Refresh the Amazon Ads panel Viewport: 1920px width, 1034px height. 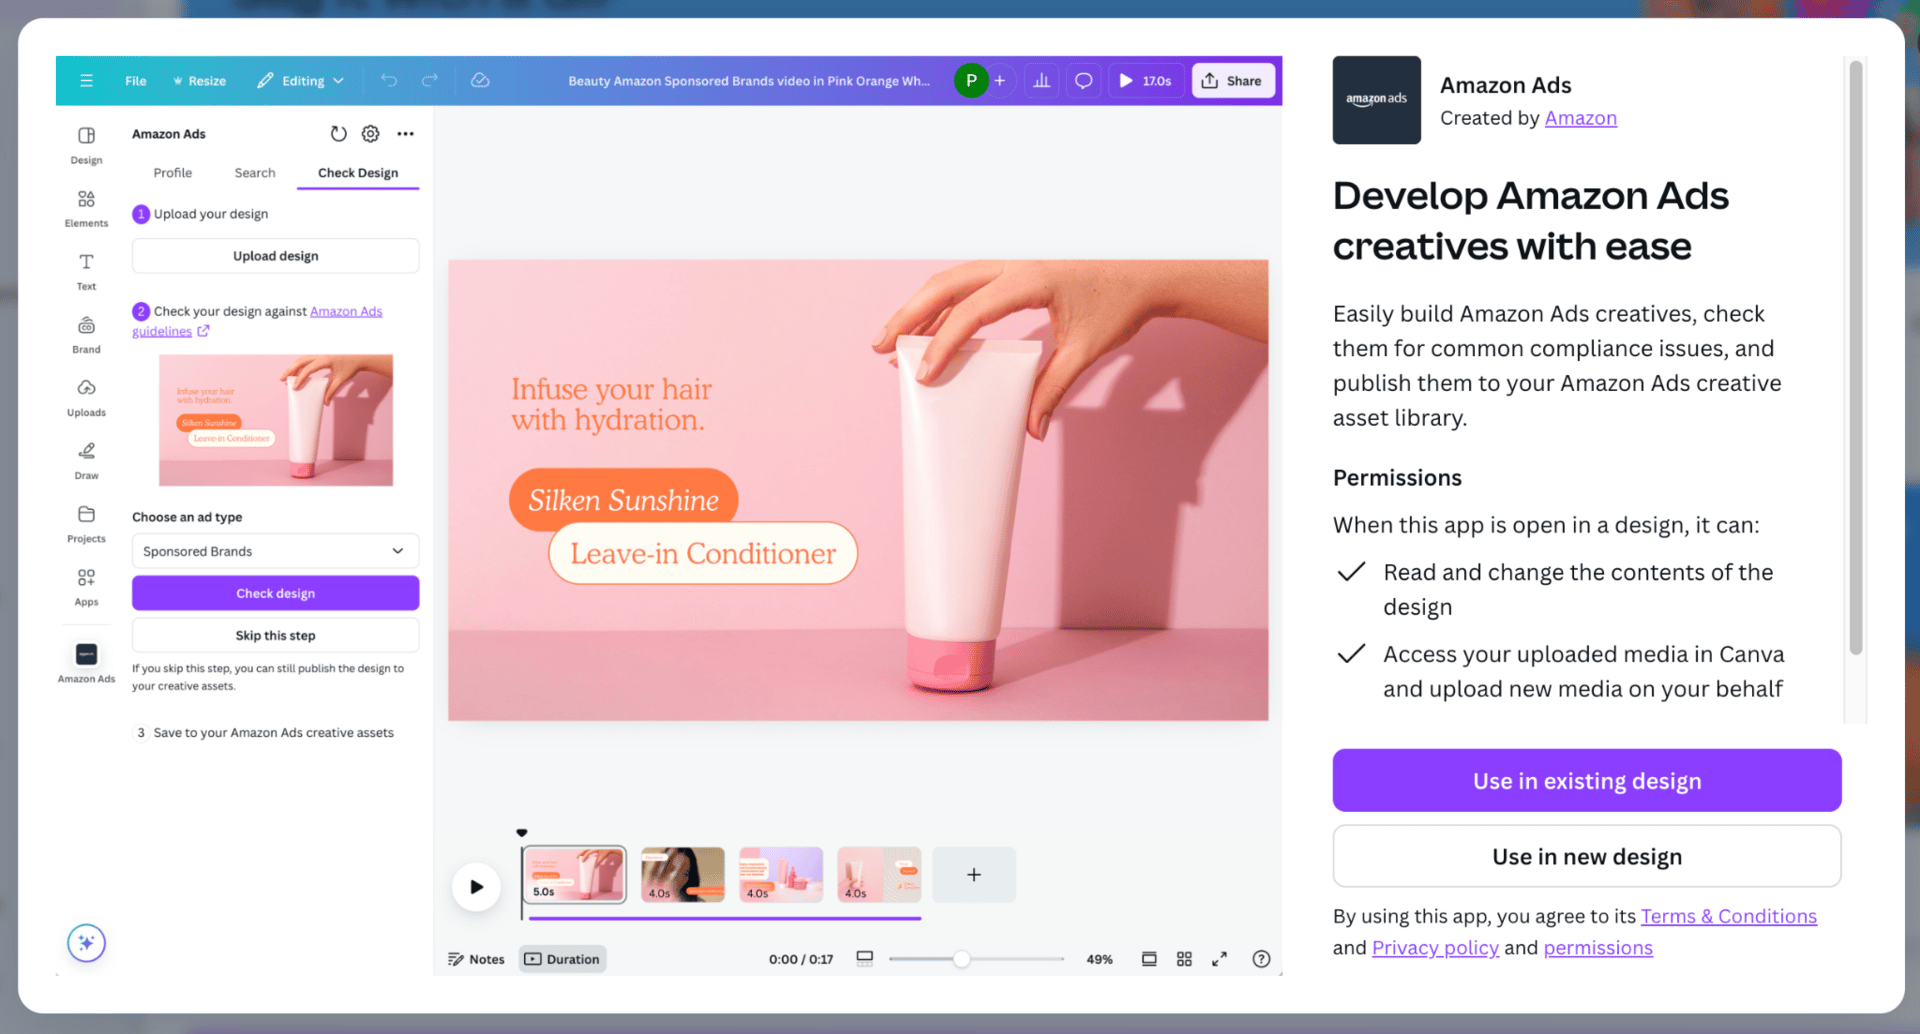pyautogui.click(x=339, y=134)
